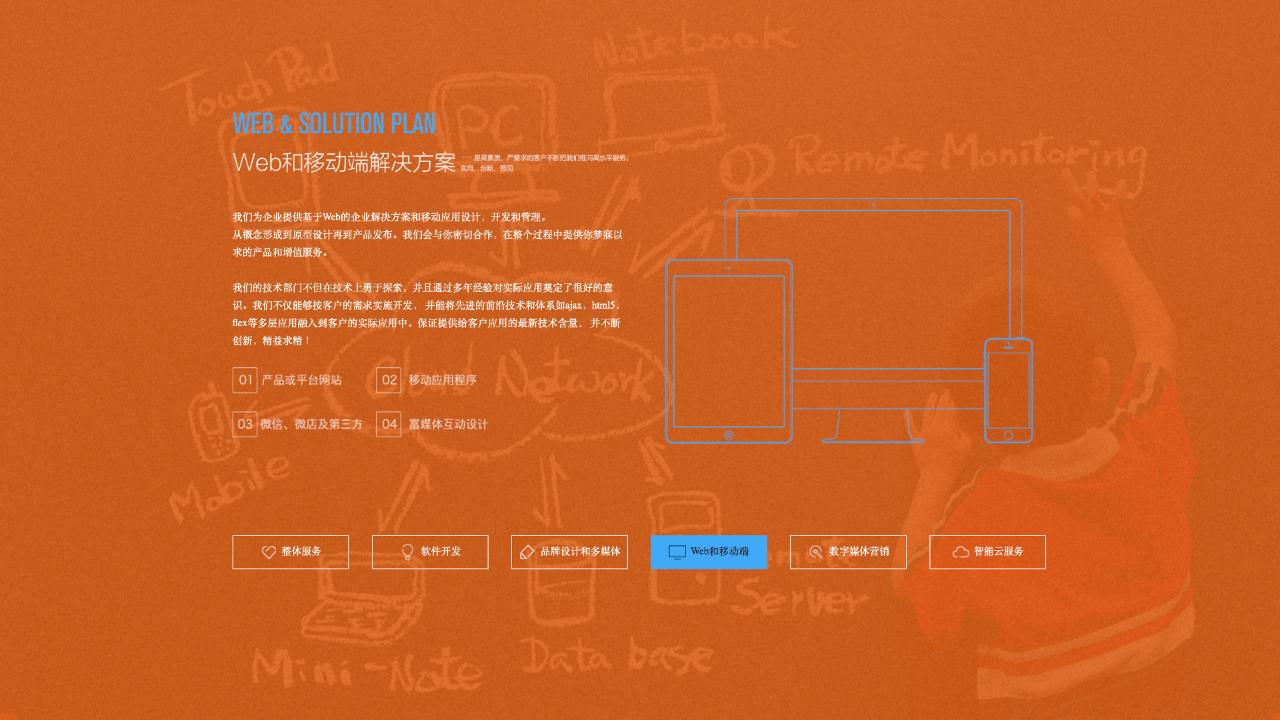Click the 02 移动应用程序 item
This screenshot has width=1280, height=720.
(x=427, y=380)
